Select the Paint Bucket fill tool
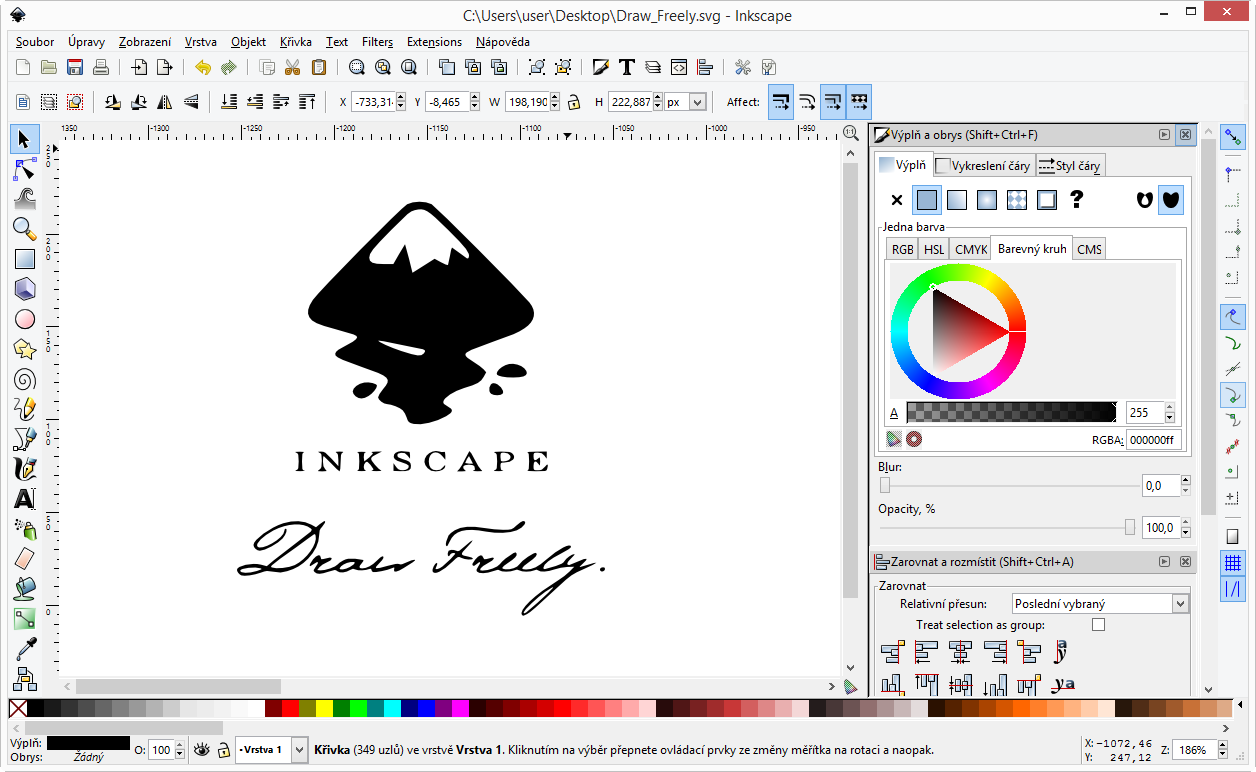 coord(25,589)
